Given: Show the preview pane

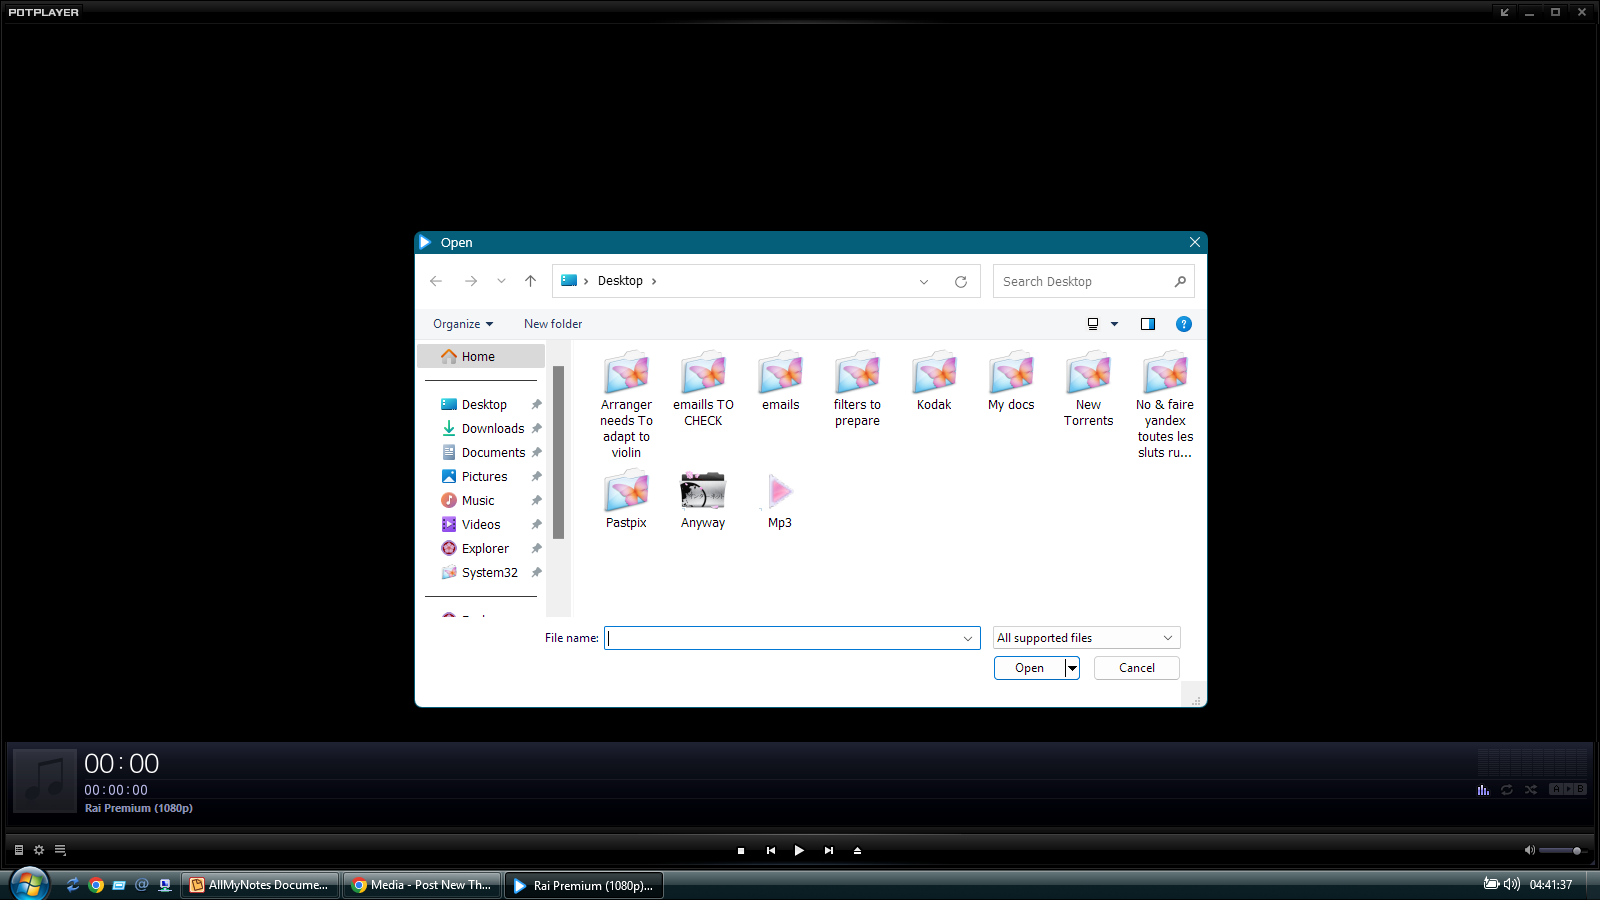Looking at the screenshot, I should (1148, 324).
